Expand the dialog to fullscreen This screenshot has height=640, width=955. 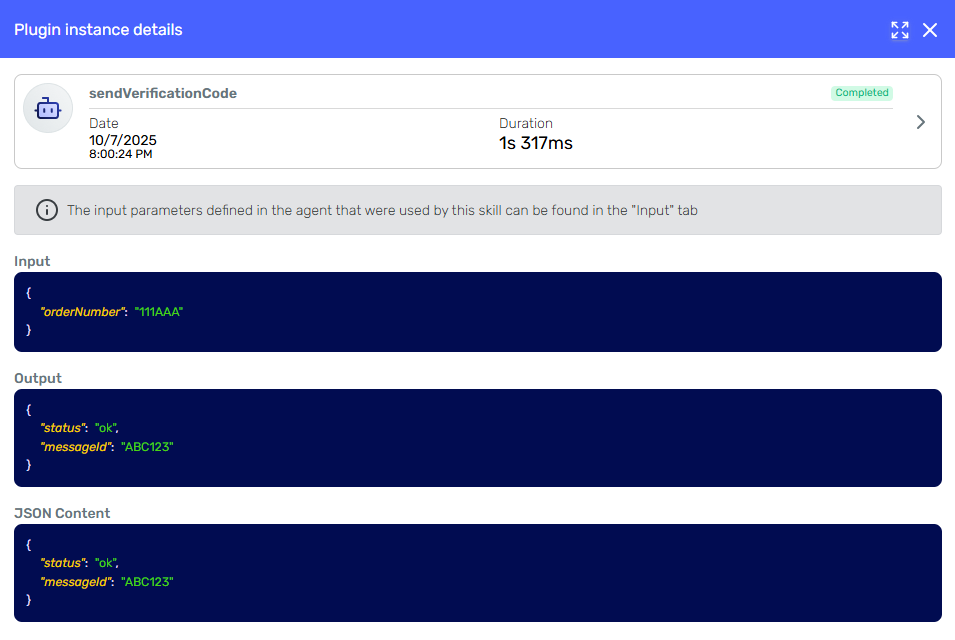coord(900,30)
